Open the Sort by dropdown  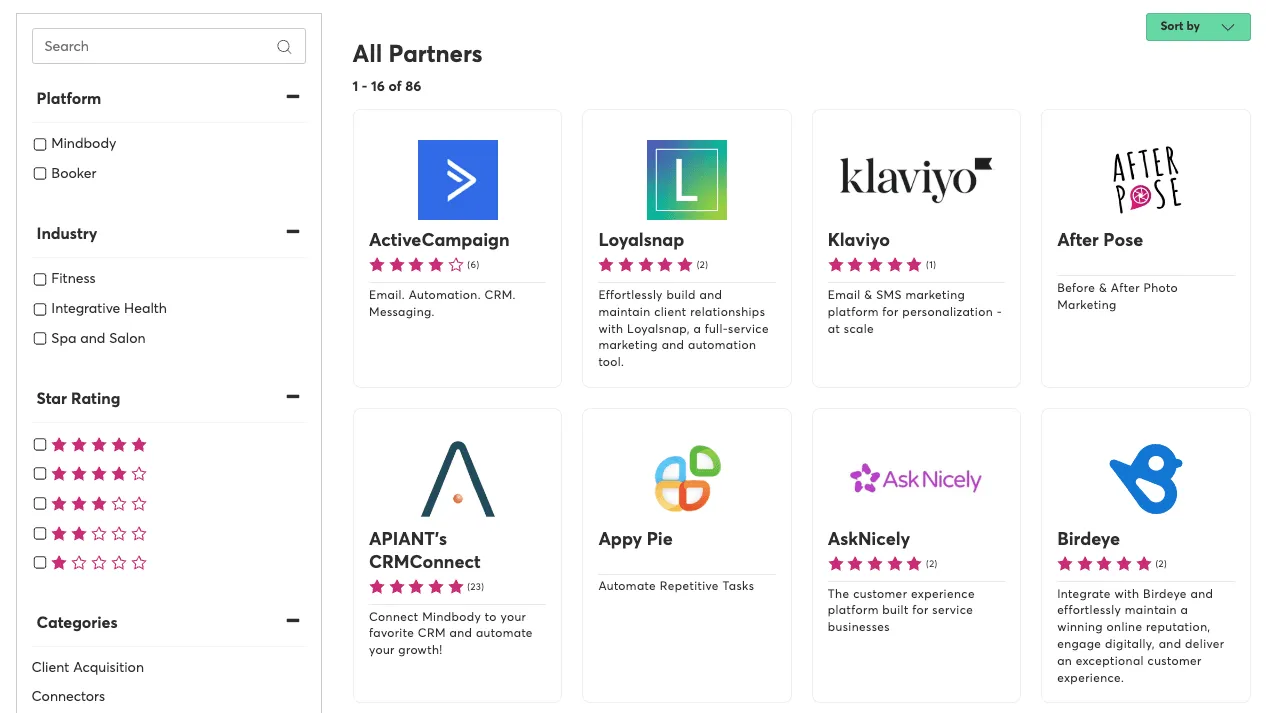pyautogui.click(x=1198, y=27)
